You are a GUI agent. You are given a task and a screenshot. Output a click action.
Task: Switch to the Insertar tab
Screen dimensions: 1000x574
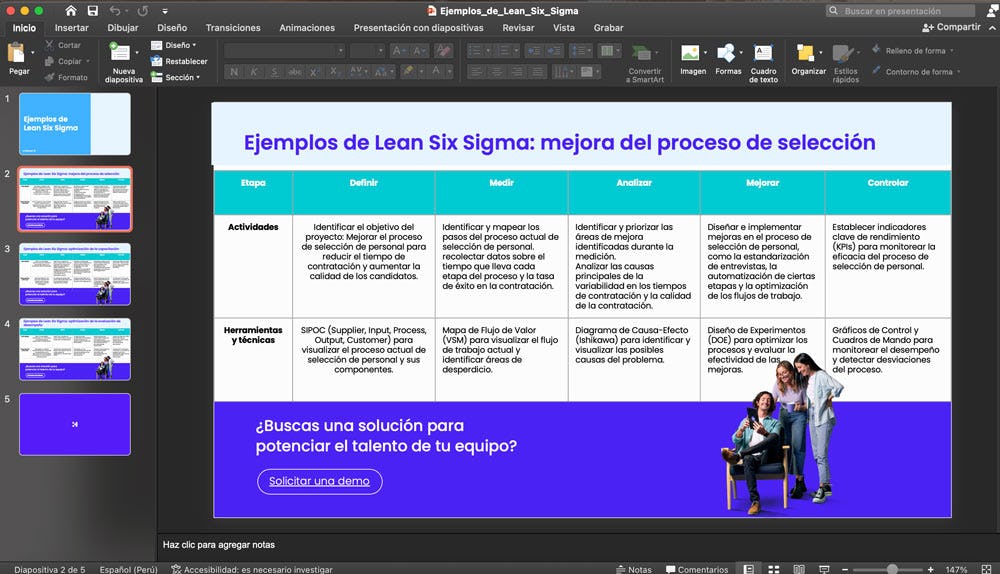point(71,28)
